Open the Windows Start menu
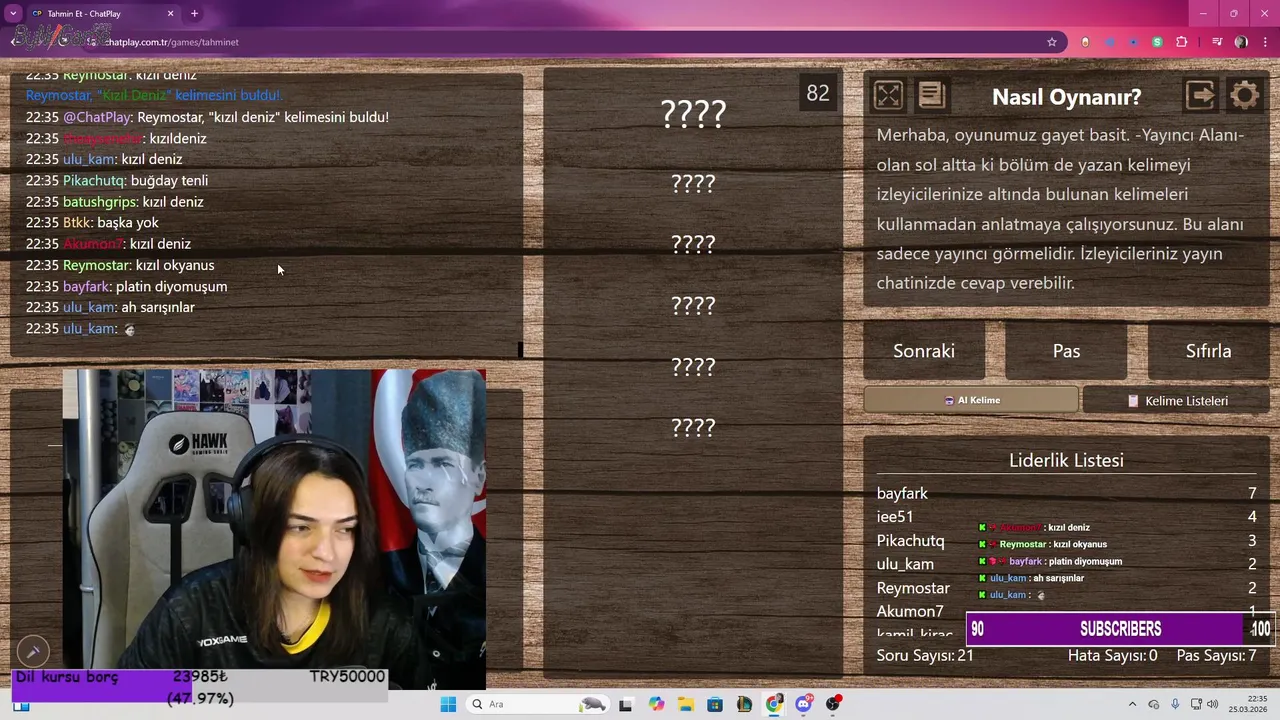This screenshot has height=720, width=1280. tap(447, 704)
